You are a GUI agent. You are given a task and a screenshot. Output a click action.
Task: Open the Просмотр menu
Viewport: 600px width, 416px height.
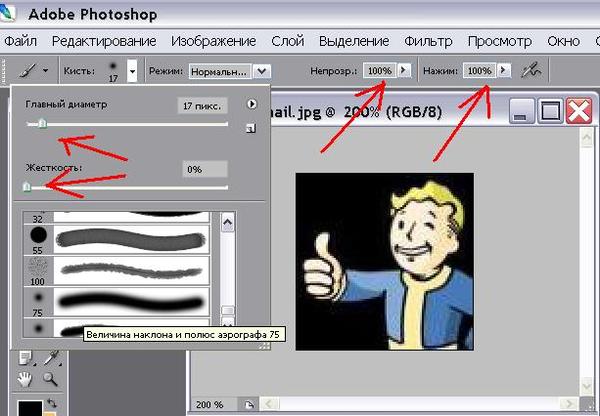tap(499, 41)
